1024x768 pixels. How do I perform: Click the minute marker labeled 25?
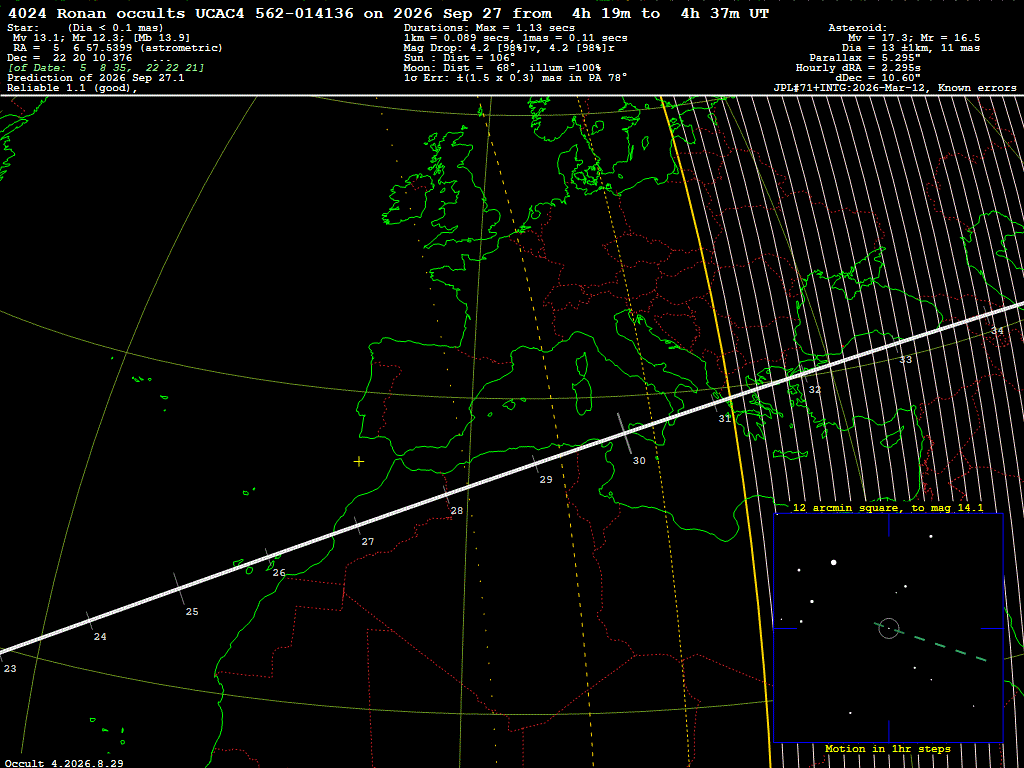(x=191, y=612)
